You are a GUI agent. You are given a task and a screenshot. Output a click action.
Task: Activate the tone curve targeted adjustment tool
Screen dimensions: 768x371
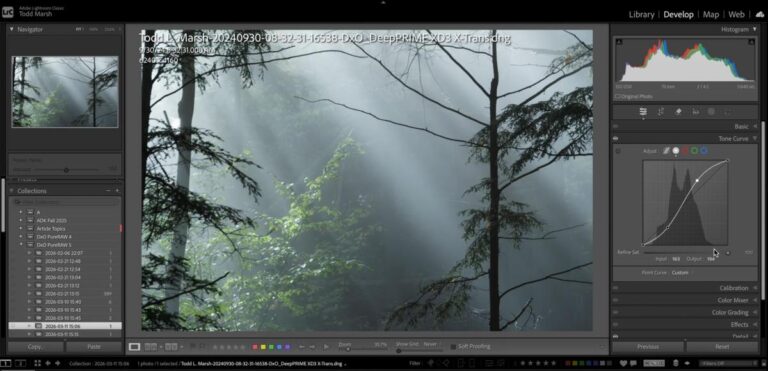[x=618, y=151]
